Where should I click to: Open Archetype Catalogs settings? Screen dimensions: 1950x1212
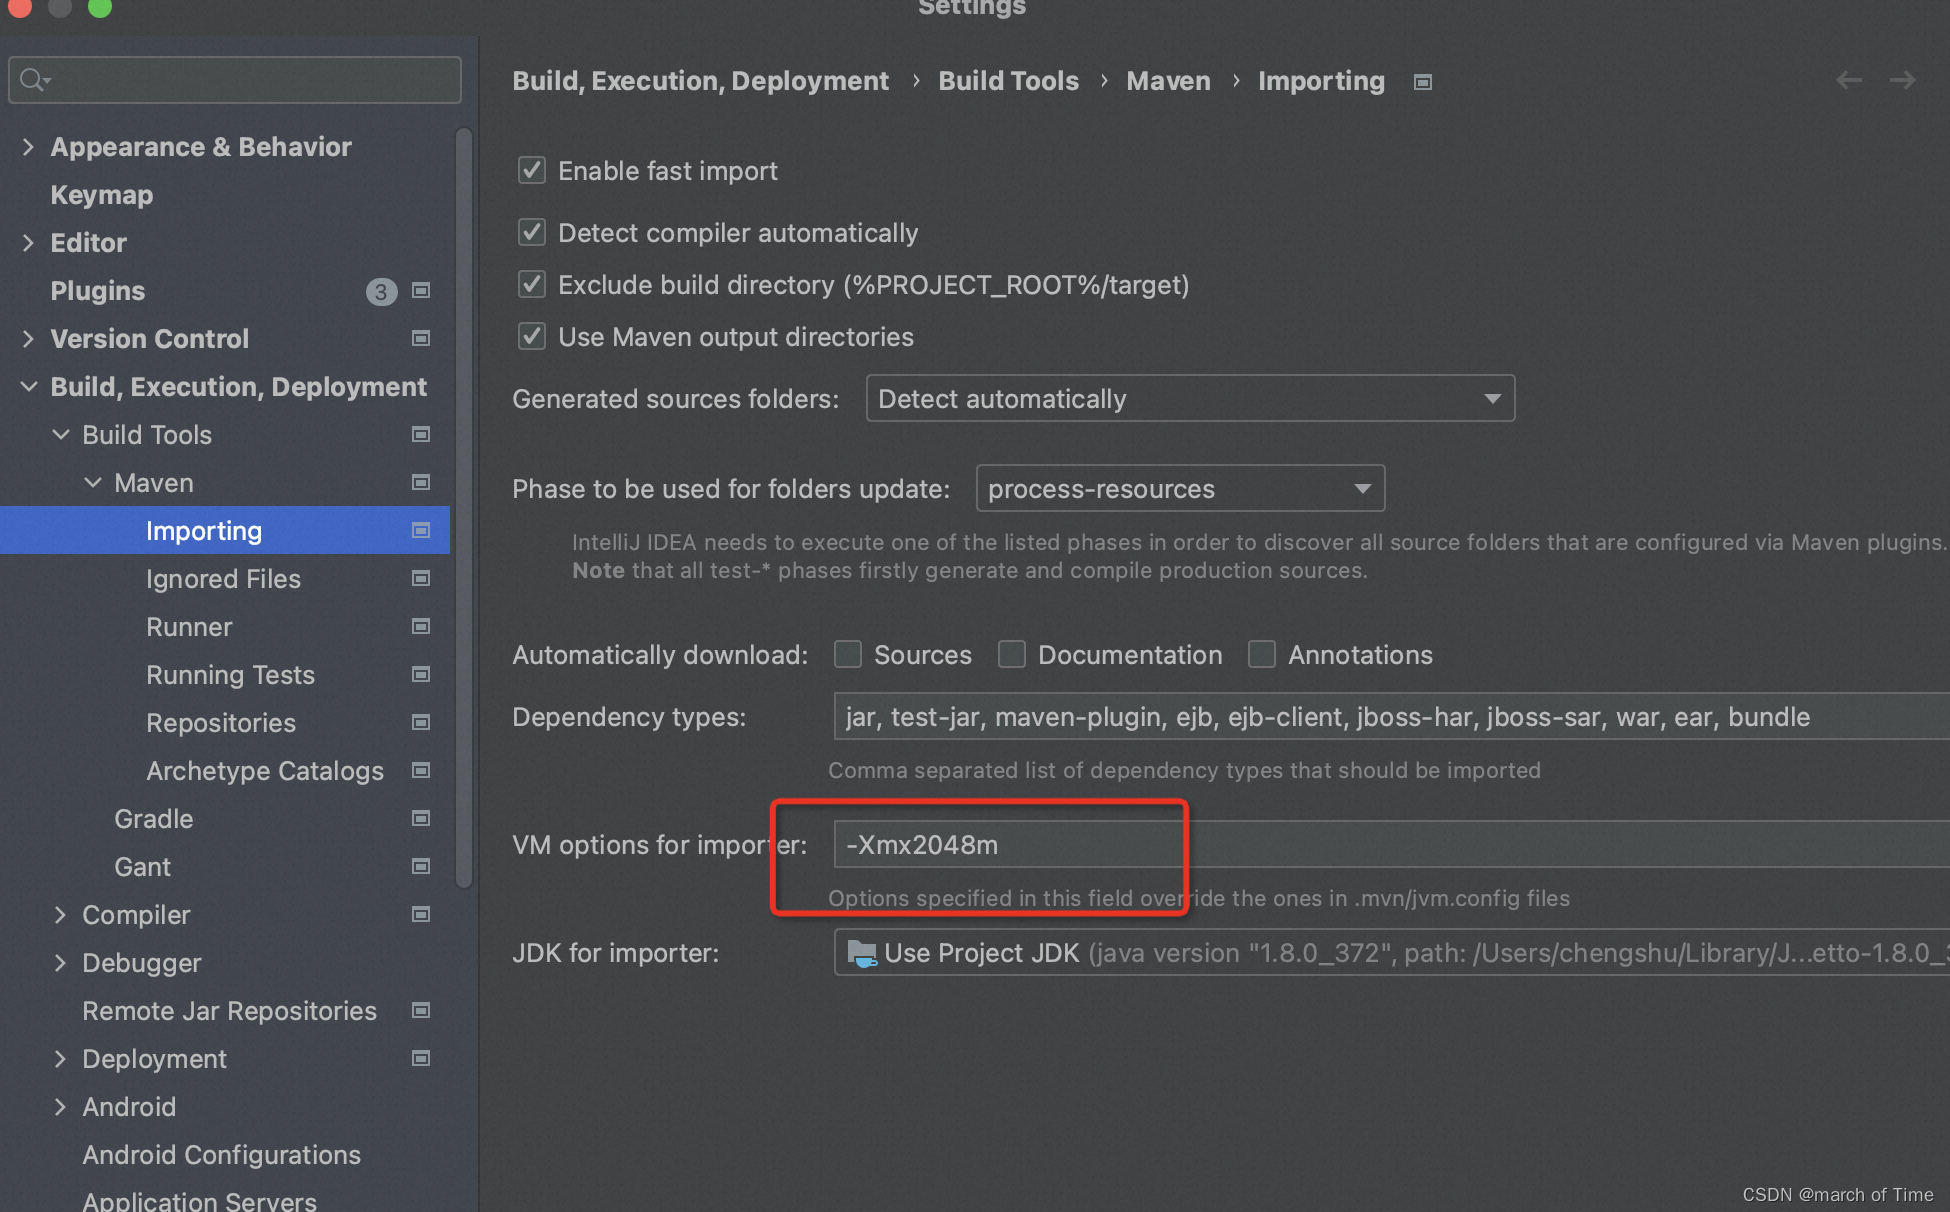[x=265, y=771]
